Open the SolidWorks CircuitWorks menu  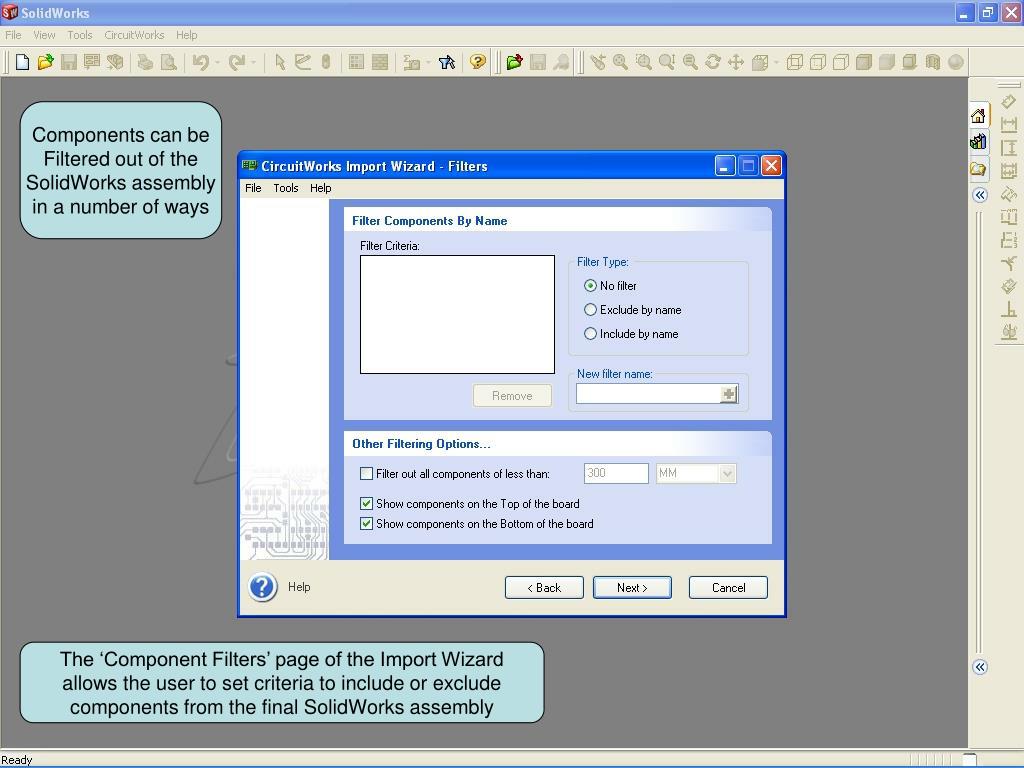(x=134, y=35)
